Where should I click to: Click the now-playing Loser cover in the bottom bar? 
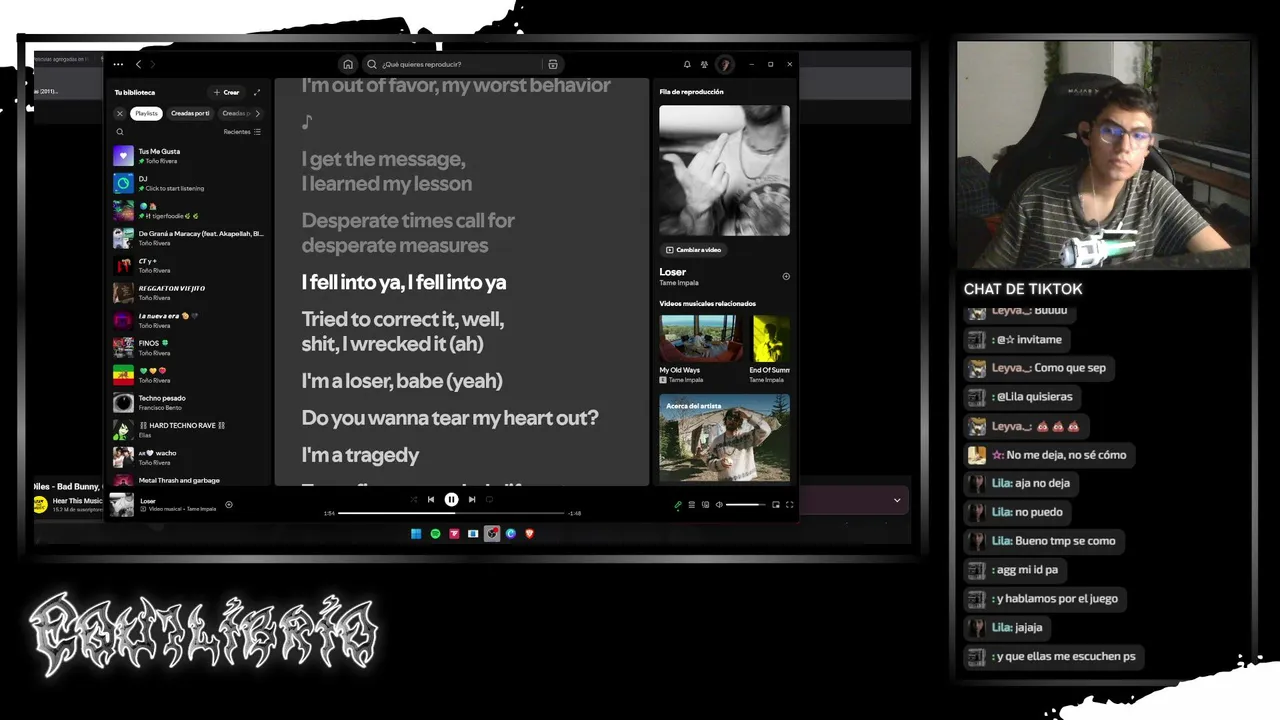click(122, 504)
